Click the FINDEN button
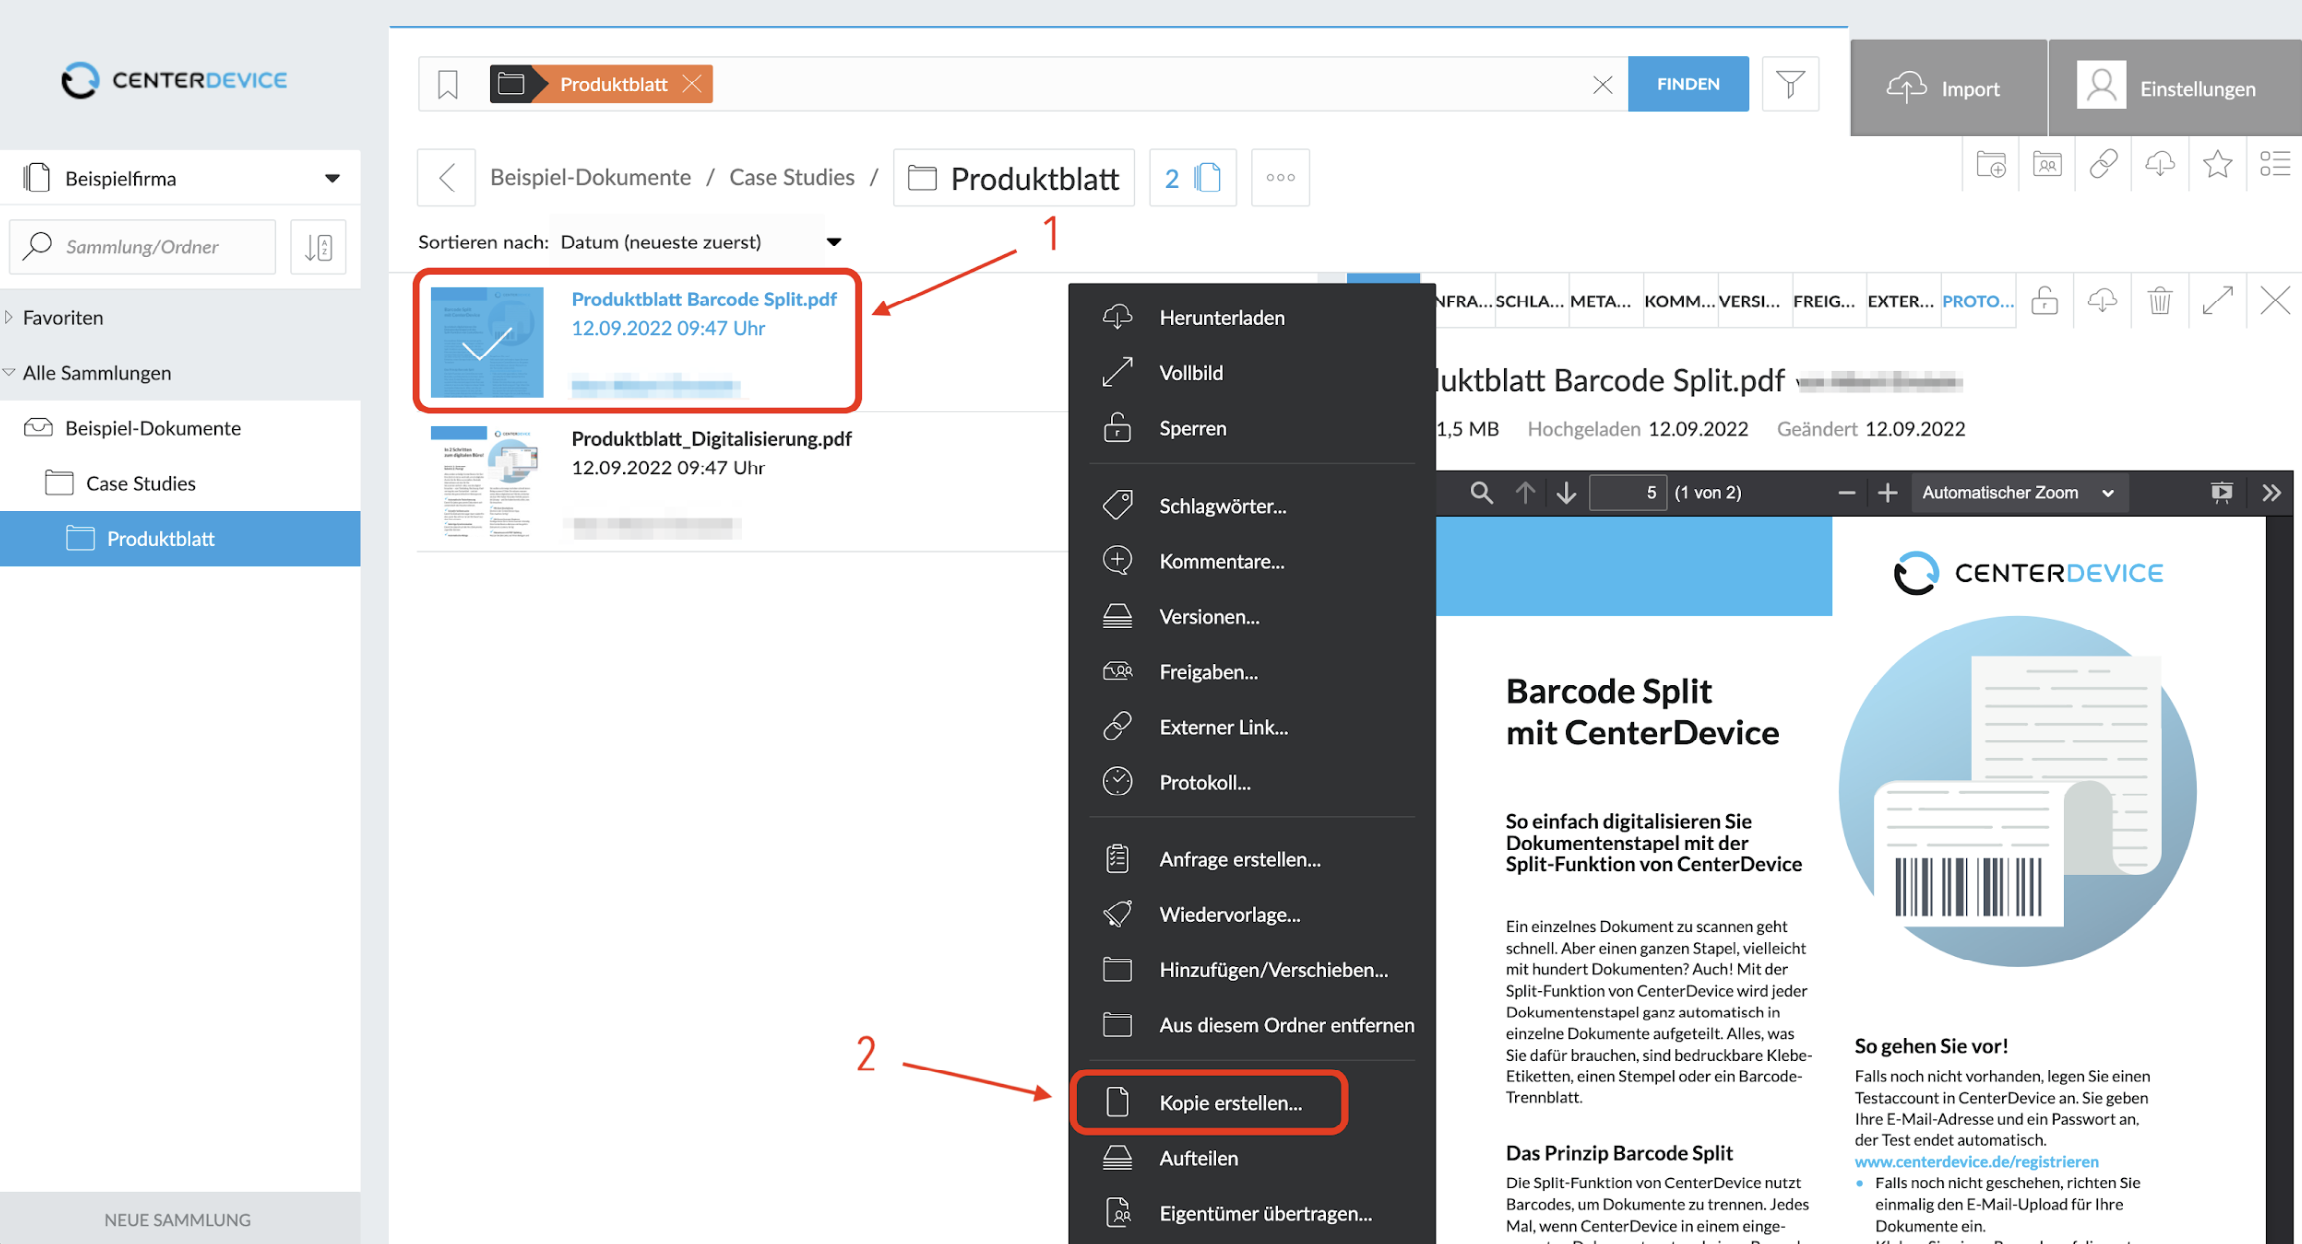The width and height of the screenshot is (2302, 1244). [1688, 84]
